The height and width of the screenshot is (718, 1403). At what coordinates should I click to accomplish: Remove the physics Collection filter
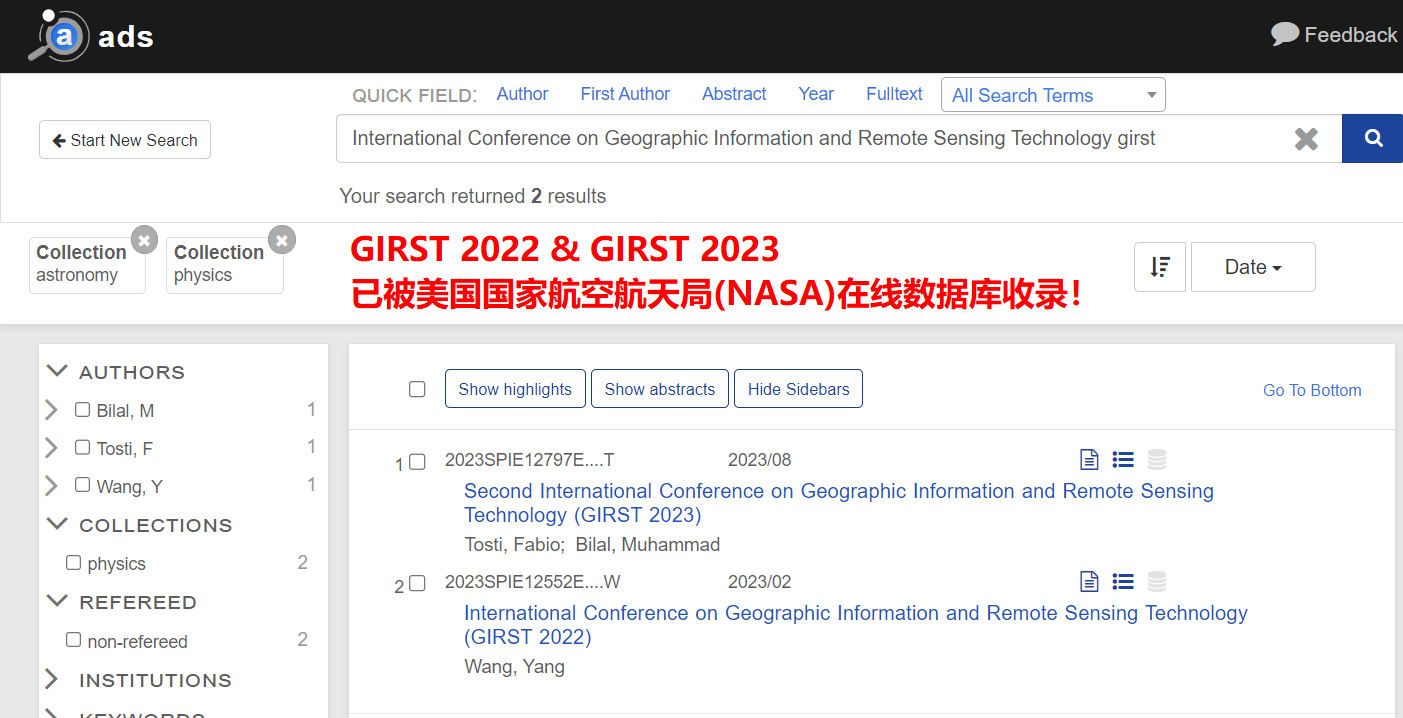283,239
